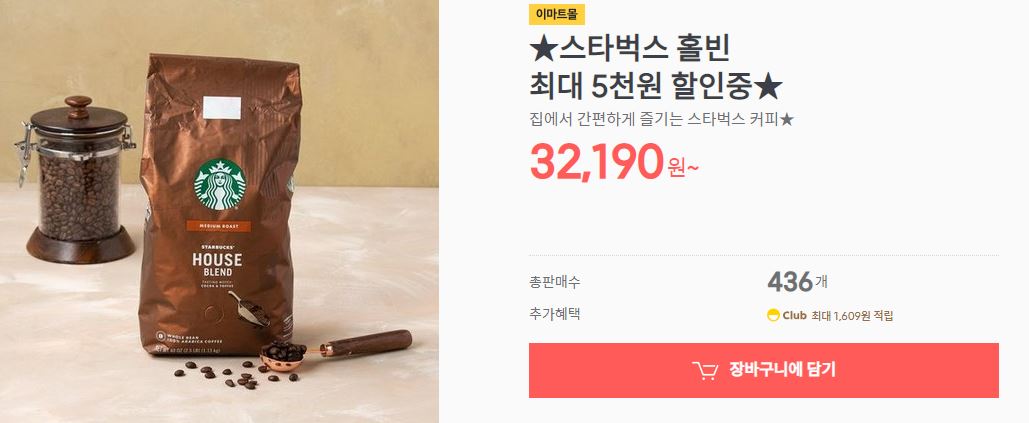Image resolution: width=1029 pixels, height=423 pixels.
Task: Click the glass coffee bean jar
Action: (77, 180)
